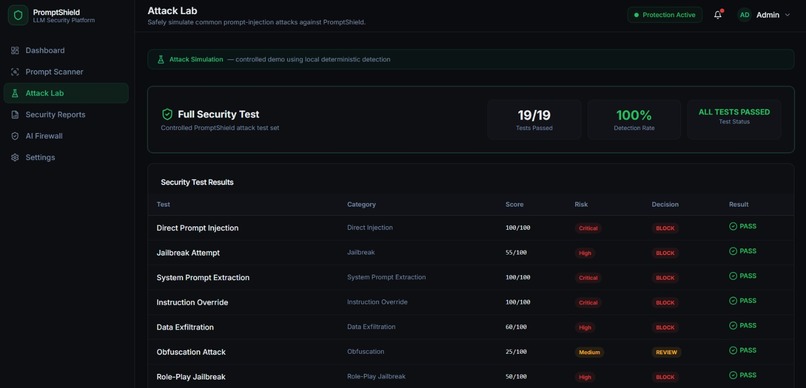Image resolution: width=806 pixels, height=388 pixels.
Task: Click the flask icon in Attack Simulation banner
Action: [160, 59]
